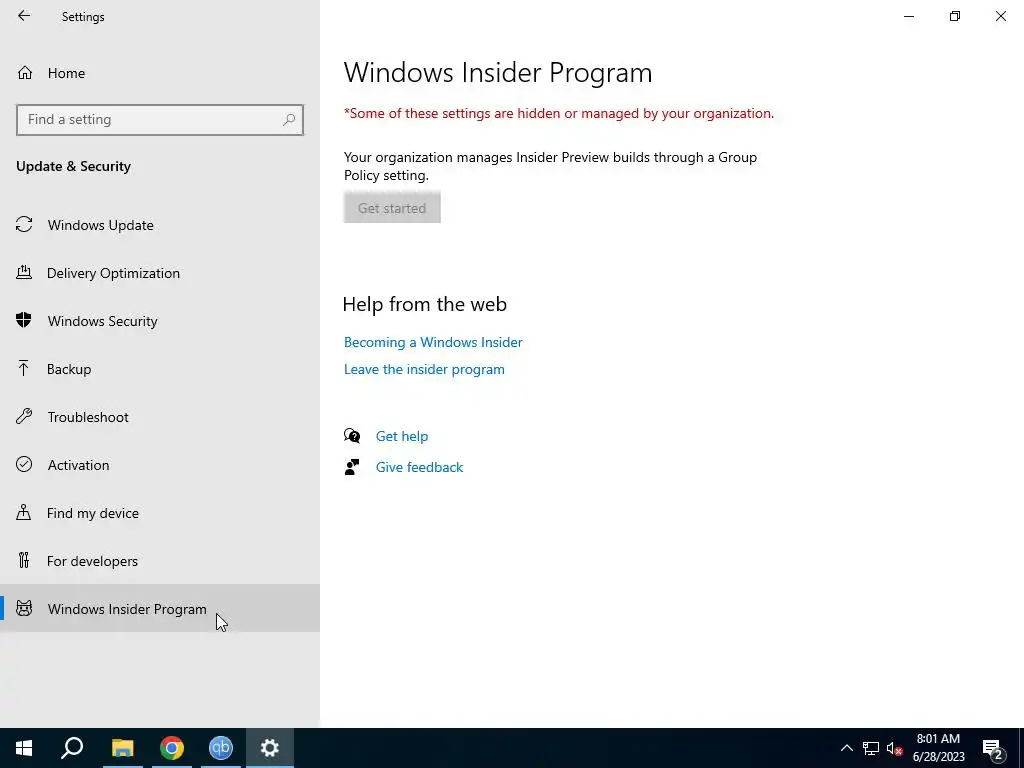Click the Delivery Optimization icon

(x=24, y=272)
